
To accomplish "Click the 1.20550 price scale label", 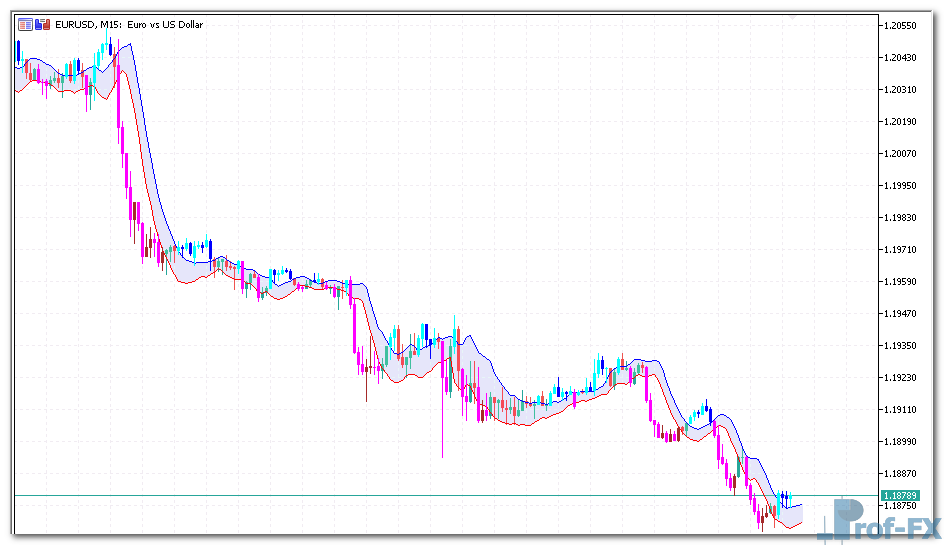I will click(x=900, y=25).
